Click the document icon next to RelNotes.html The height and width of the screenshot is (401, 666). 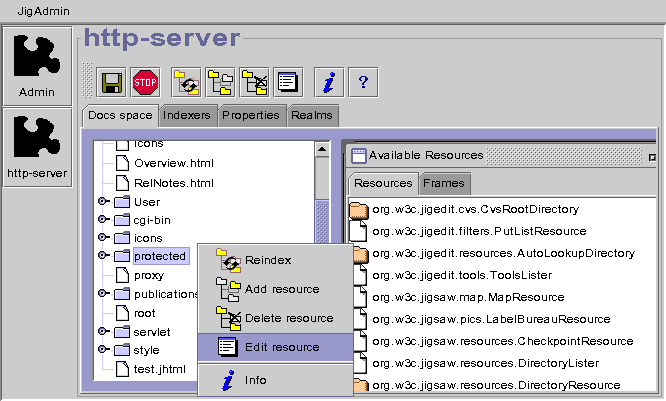click(122, 183)
